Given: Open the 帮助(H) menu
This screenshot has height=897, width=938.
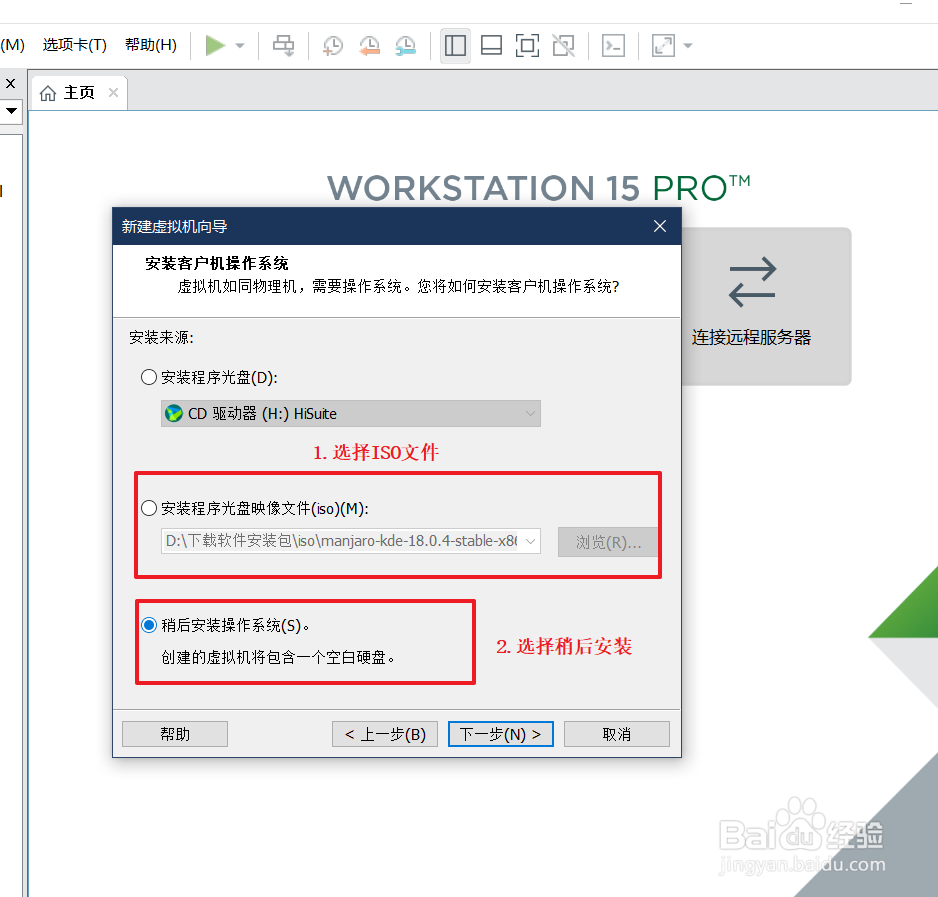Looking at the screenshot, I should click(x=151, y=45).
